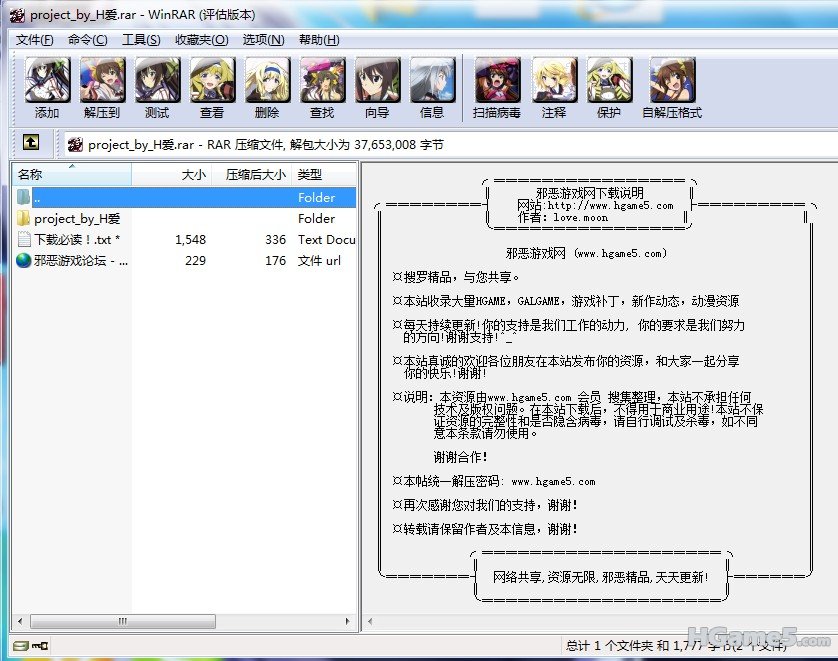Open the 文件(F) menu
The image size is (838, 661).
point(34,40)
